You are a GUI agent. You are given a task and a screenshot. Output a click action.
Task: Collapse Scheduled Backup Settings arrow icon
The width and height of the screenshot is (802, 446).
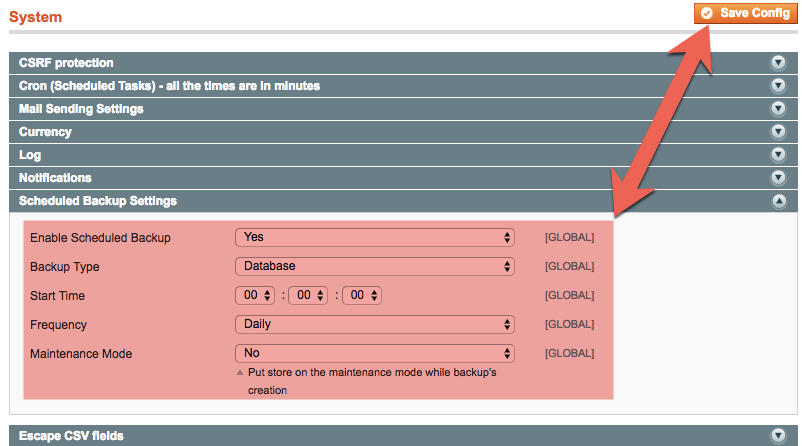coord(778,201)
